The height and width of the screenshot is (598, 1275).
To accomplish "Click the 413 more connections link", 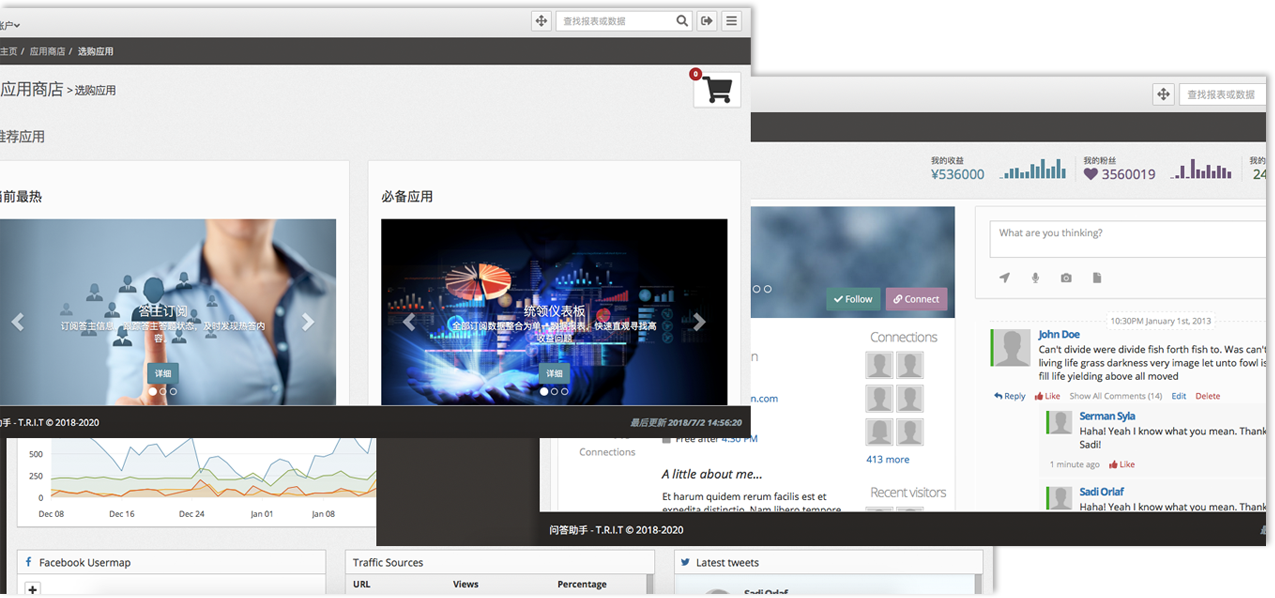I will coord(888,460).
